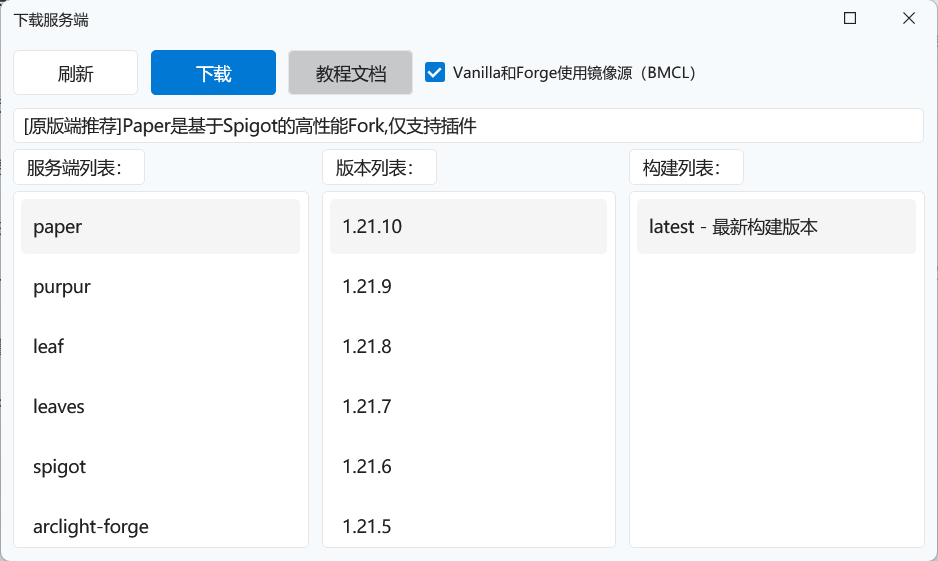Image resolution: width=938 pixels, height=561 pixels.
Task: Select version 1.21.8
Action: (x=468, y=347)
